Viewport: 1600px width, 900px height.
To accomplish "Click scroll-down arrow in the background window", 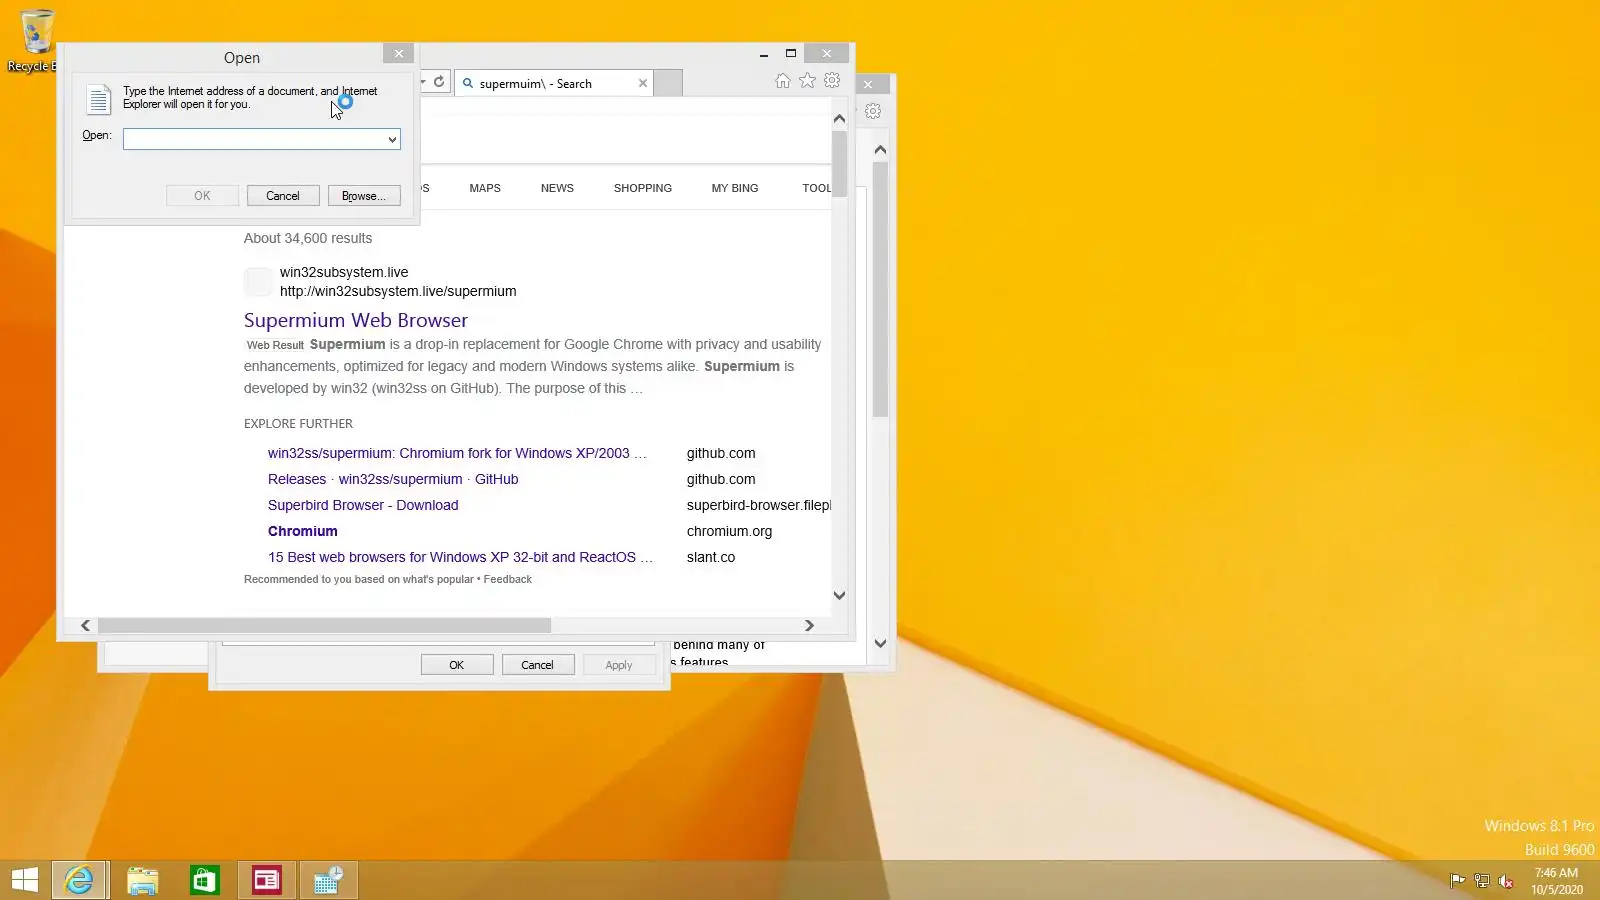I will [880, 643].
